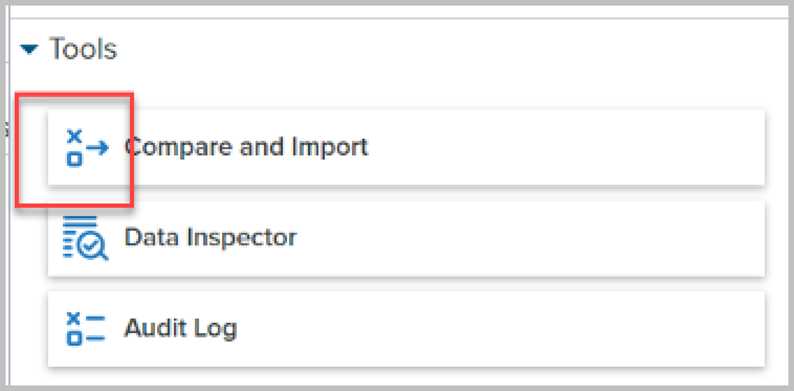Click the x mark in the Compare and Import icon

(74, 135)
